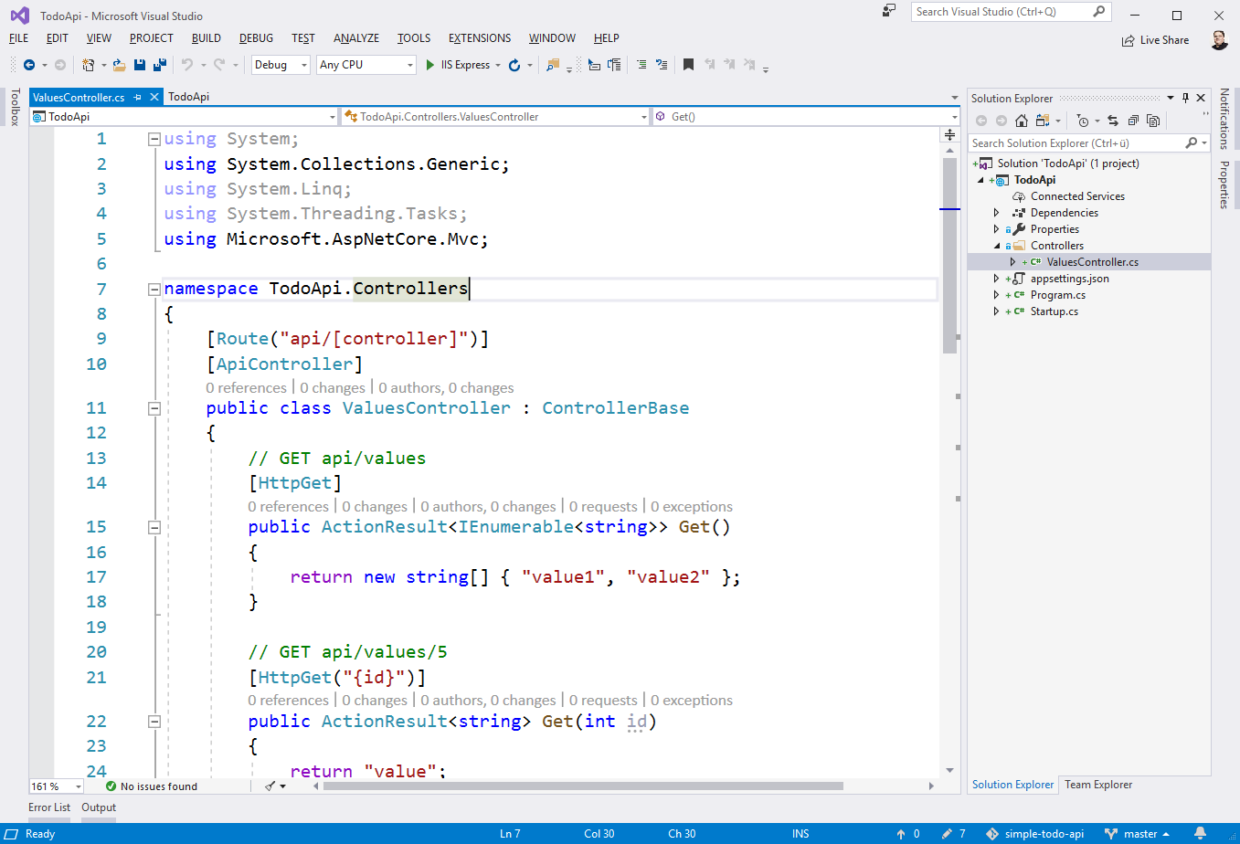1240x844 pixels.
Task: Open the DEBUG menu
Action: coord(256,38)
